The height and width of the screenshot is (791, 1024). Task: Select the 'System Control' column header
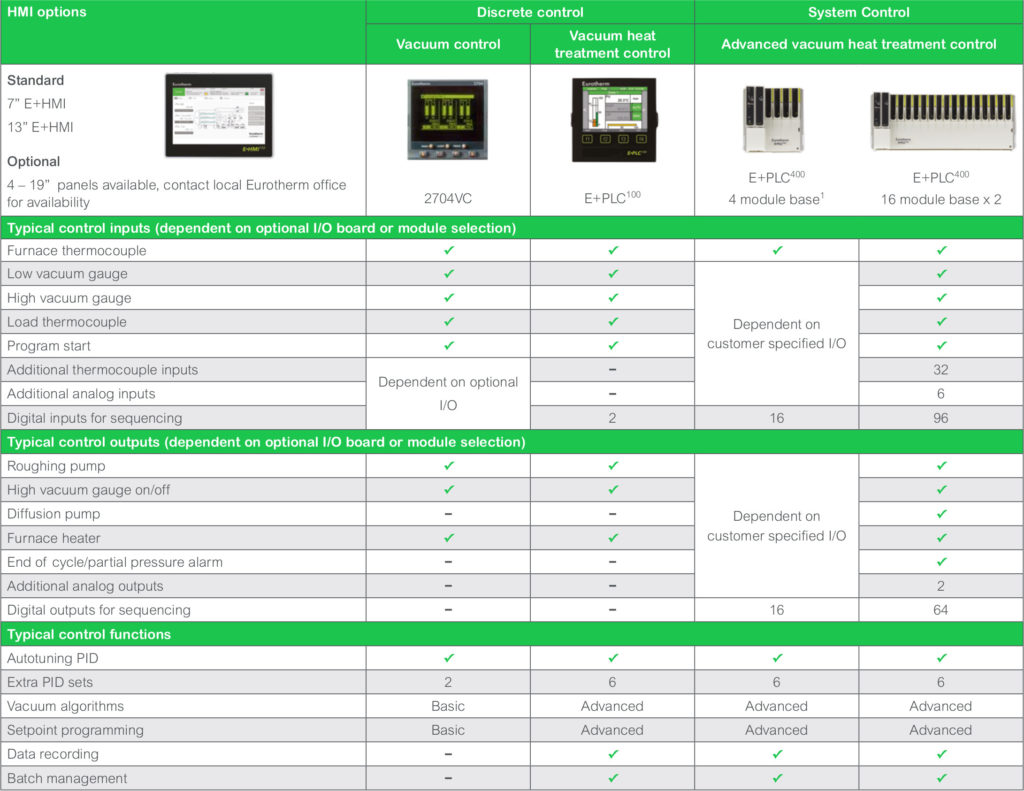(x=859, y=12)
